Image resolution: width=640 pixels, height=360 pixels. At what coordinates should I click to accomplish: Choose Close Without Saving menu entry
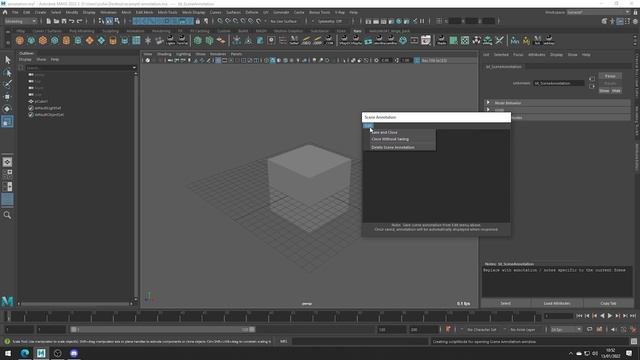tap(390, 139)
